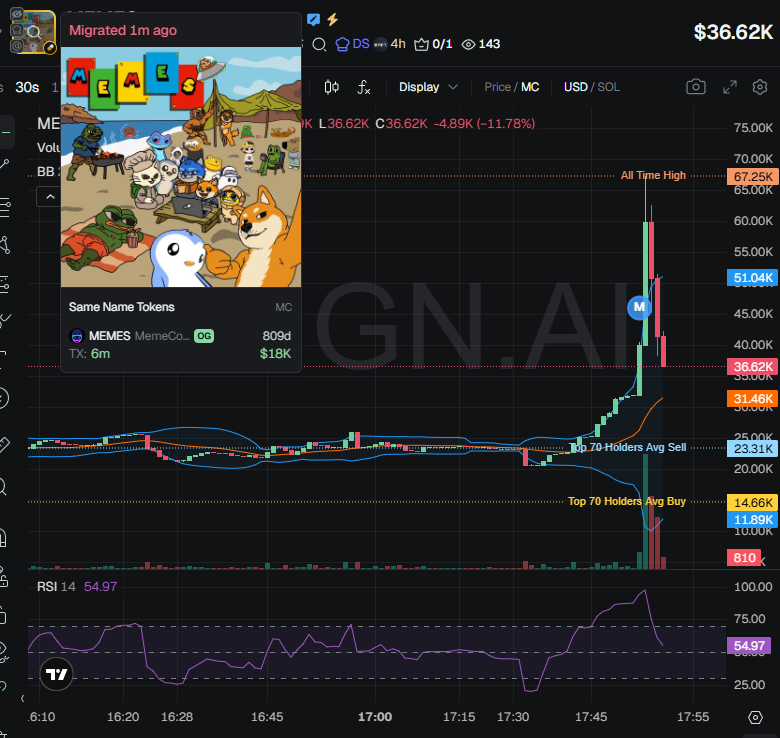Open the candlestick chart type selector
Screen dimensions: 780x738
tap(331, 88)
